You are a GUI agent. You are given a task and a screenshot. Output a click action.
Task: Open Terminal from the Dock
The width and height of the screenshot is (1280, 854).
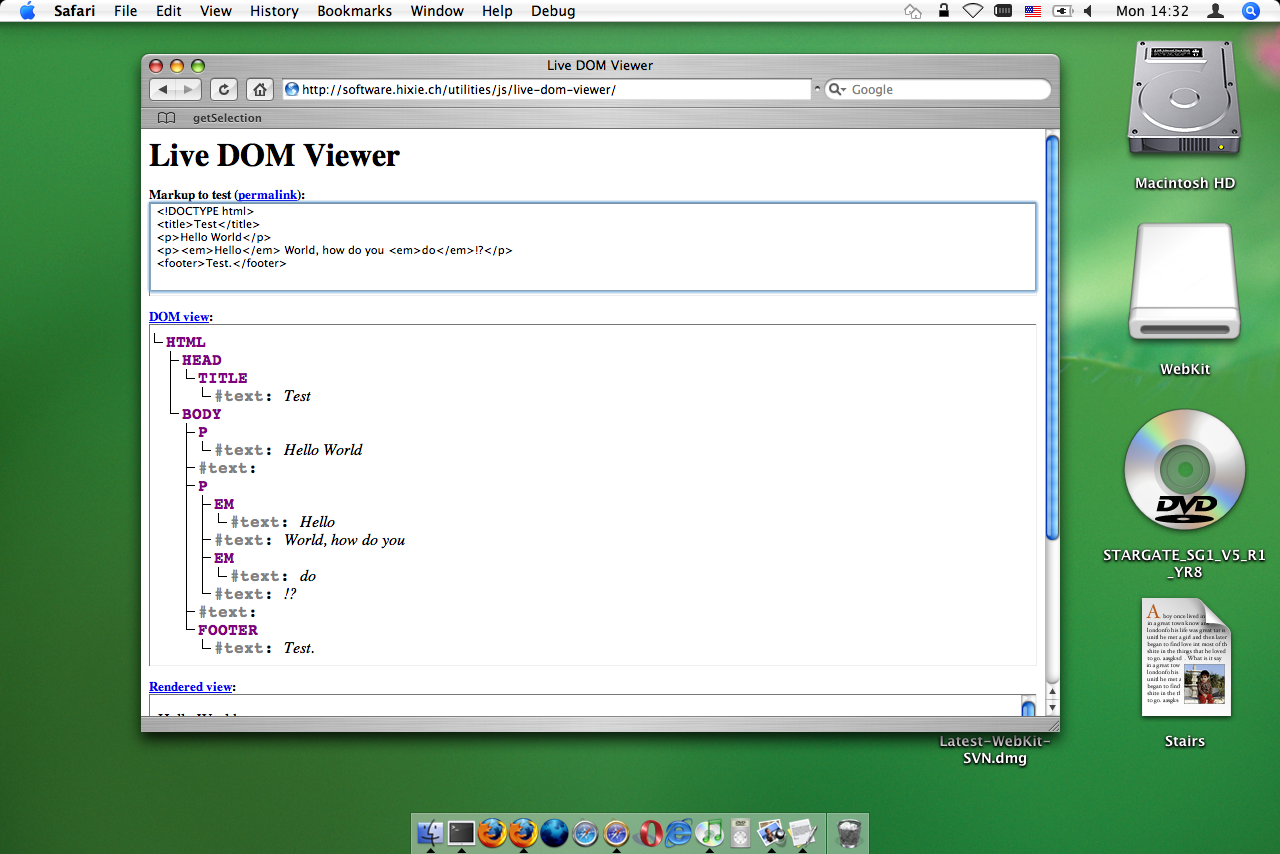click(461, 832)
